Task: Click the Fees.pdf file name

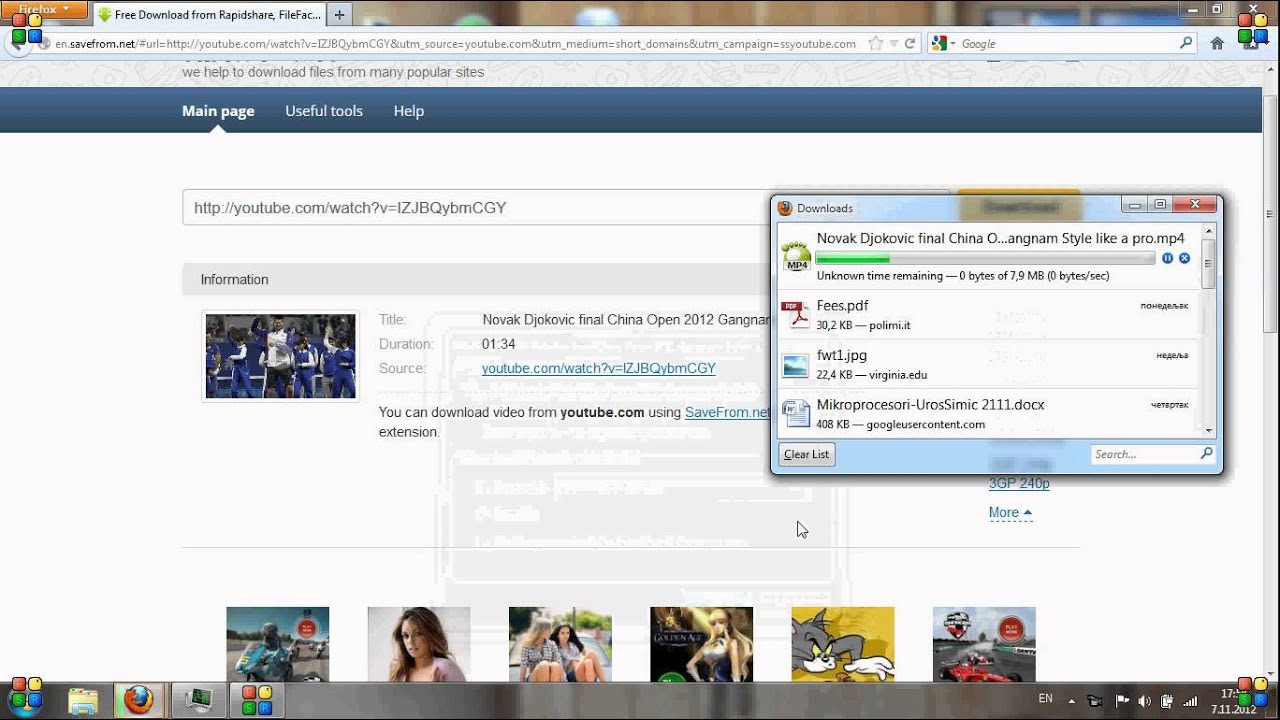Action: pyautogui.click(x=842, y=306)
